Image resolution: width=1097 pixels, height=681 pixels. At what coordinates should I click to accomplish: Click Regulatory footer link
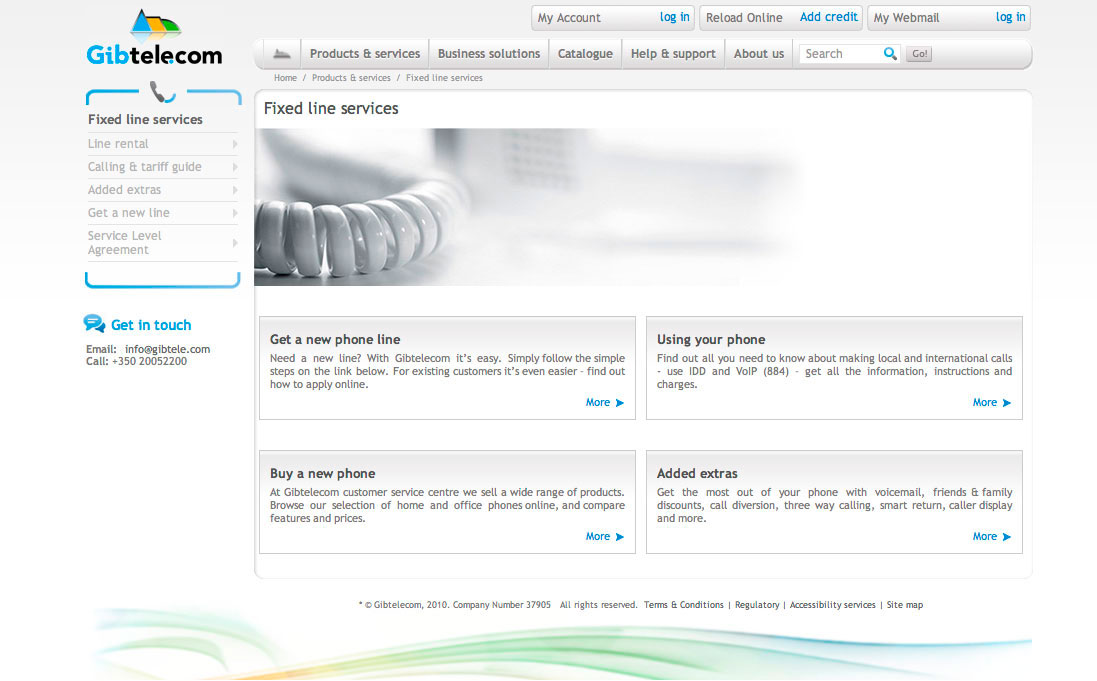(x=757, y=605)
